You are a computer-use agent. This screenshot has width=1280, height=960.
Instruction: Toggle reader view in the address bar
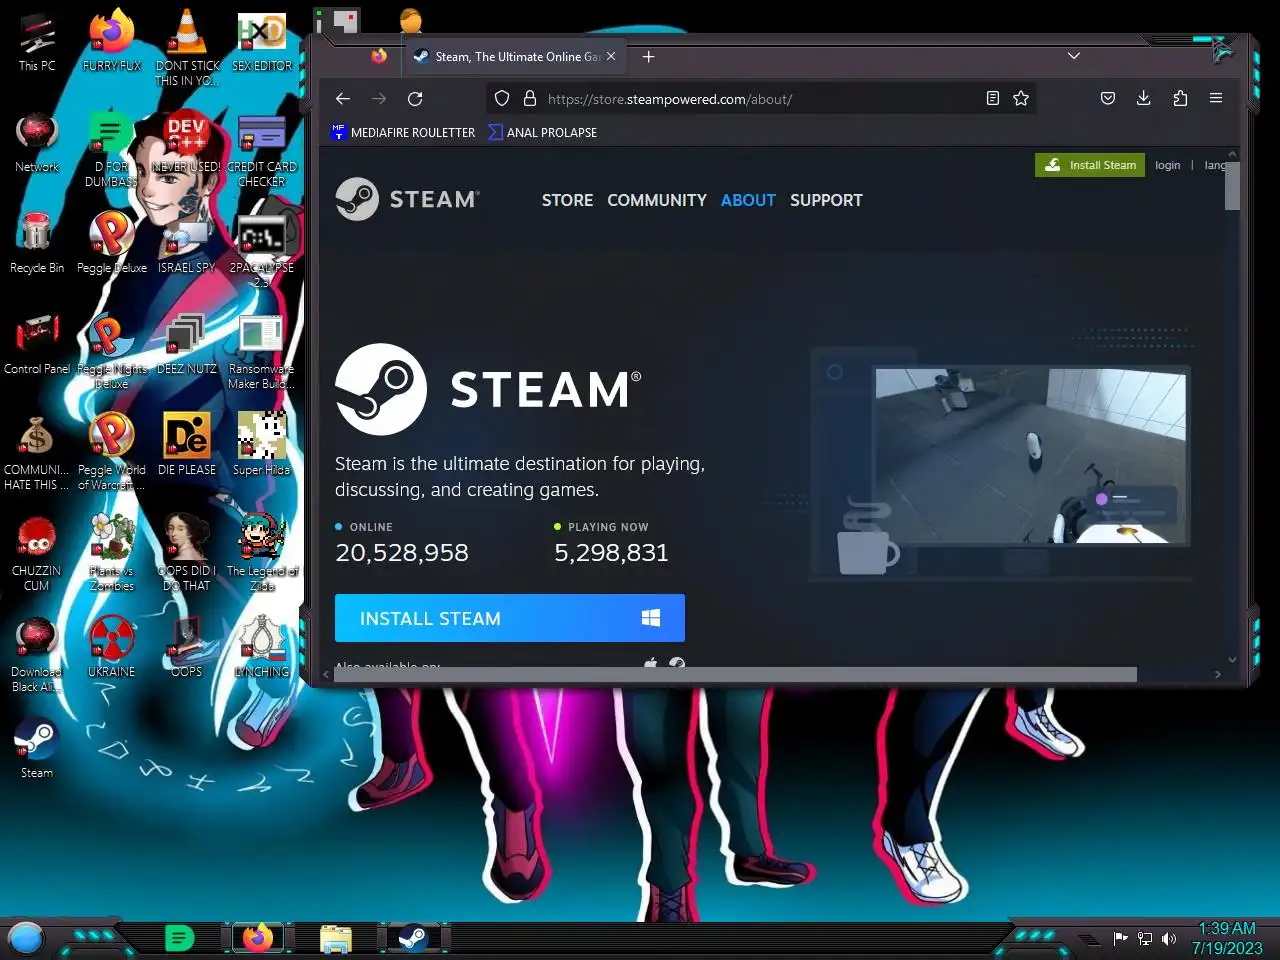click(992, 98)
